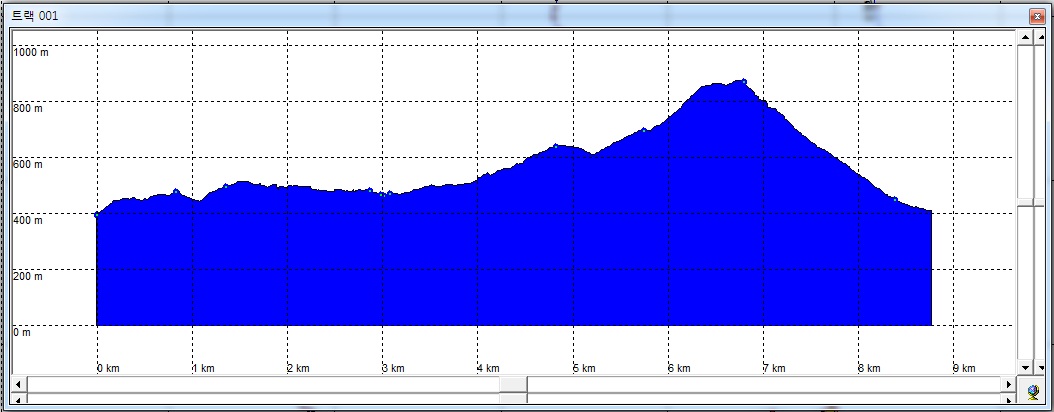This screenshot has width=1054, height=412.
Task: Click the 트랙 001 window title text
Action: coord(34,16)
